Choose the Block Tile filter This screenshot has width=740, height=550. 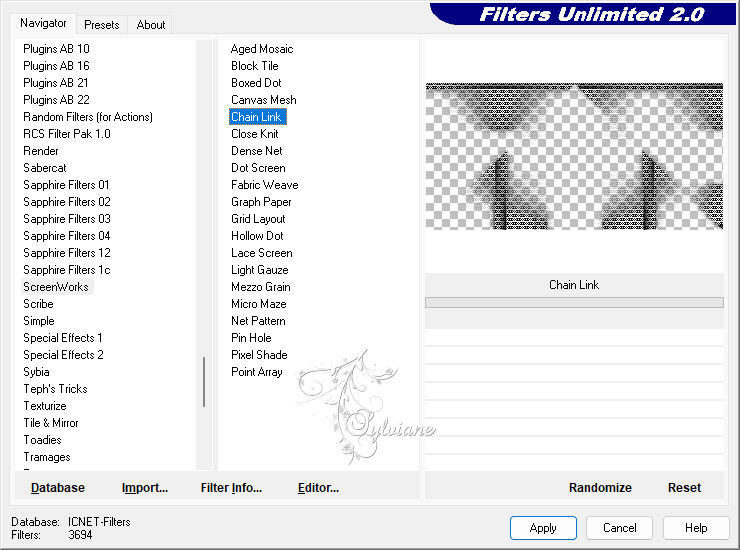tap(254, 66)
